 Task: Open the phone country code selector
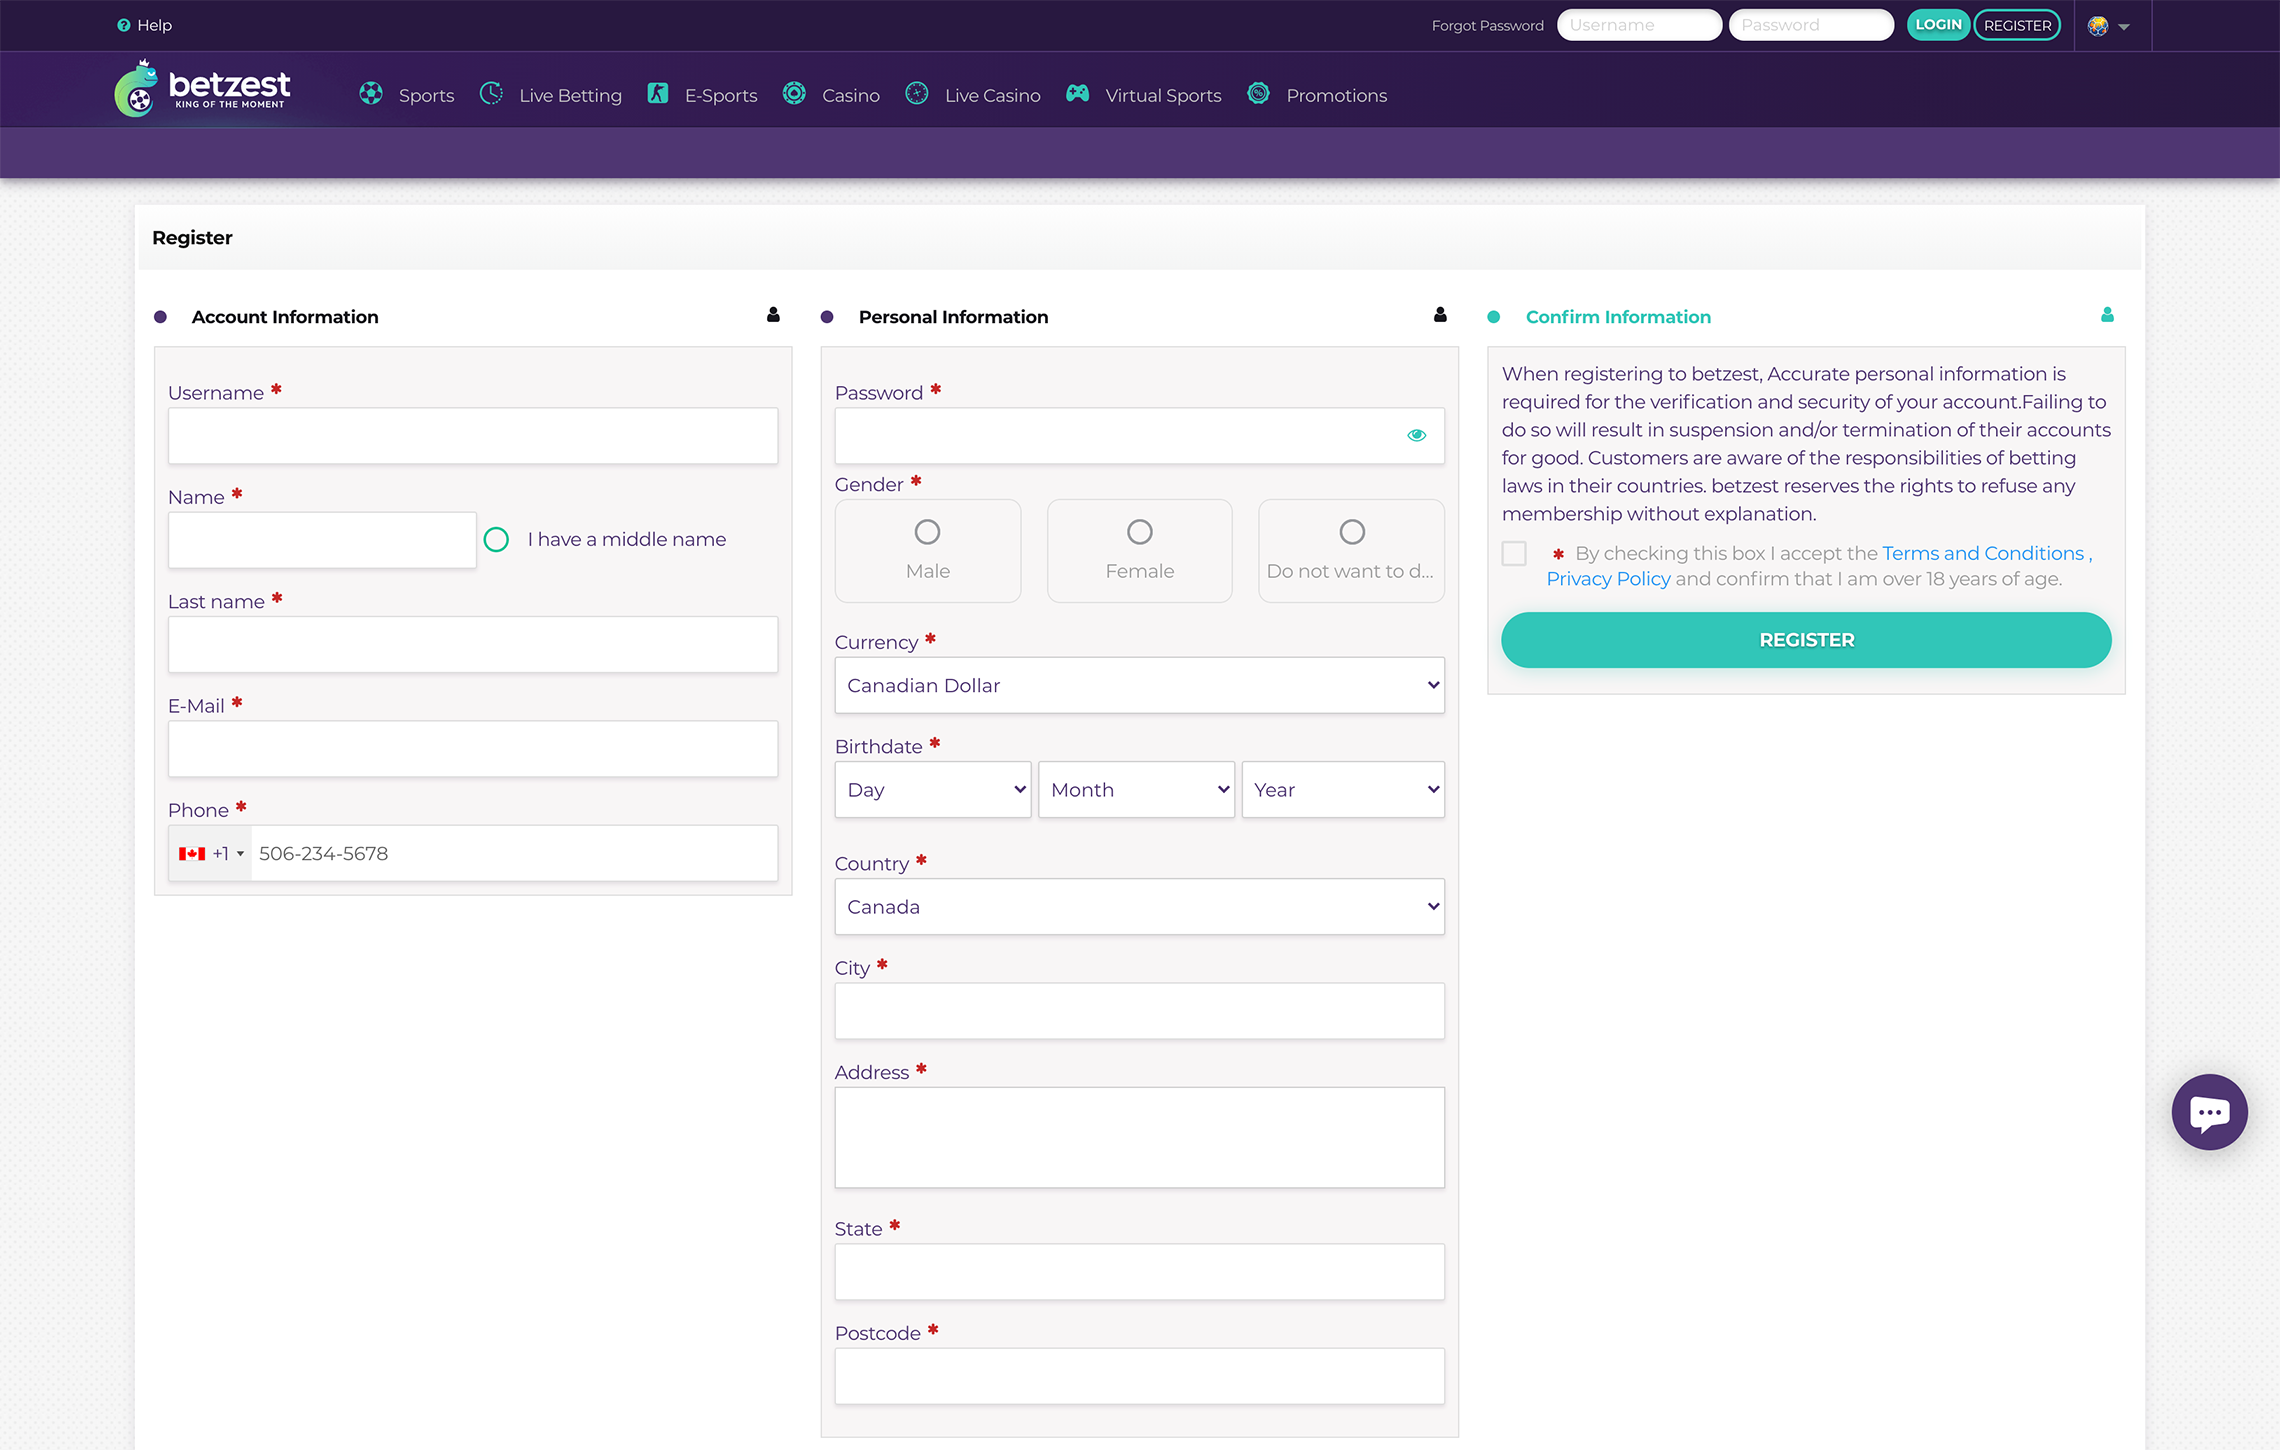(211, 854)
